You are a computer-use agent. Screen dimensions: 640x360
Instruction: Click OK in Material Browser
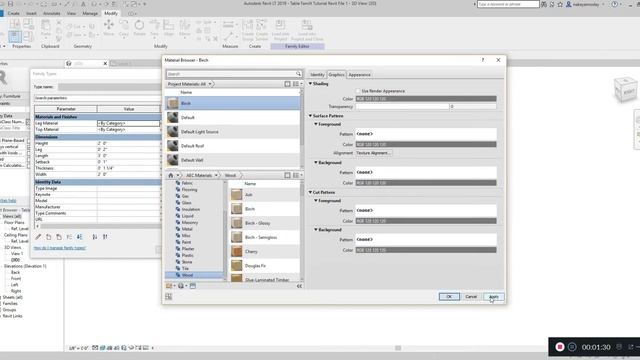point(449,297)
